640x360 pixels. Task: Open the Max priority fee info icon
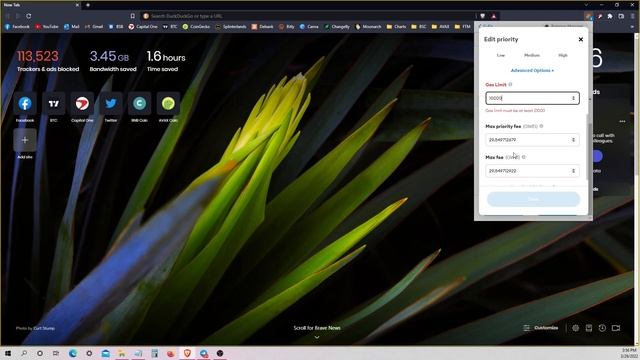tap(541, 126)
